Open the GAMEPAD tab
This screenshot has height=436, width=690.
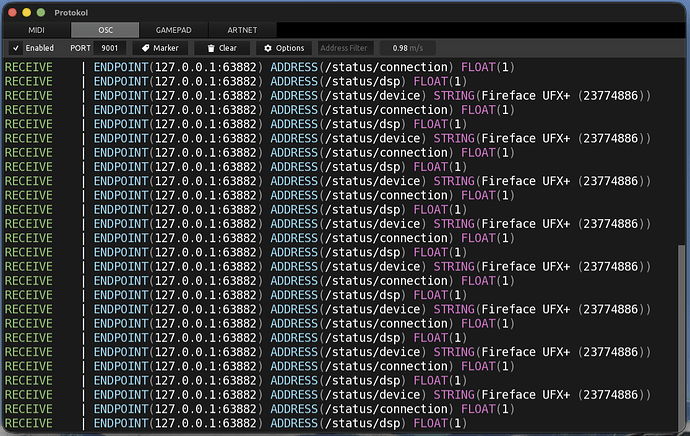pyautogui.click(x=173, y=30)
